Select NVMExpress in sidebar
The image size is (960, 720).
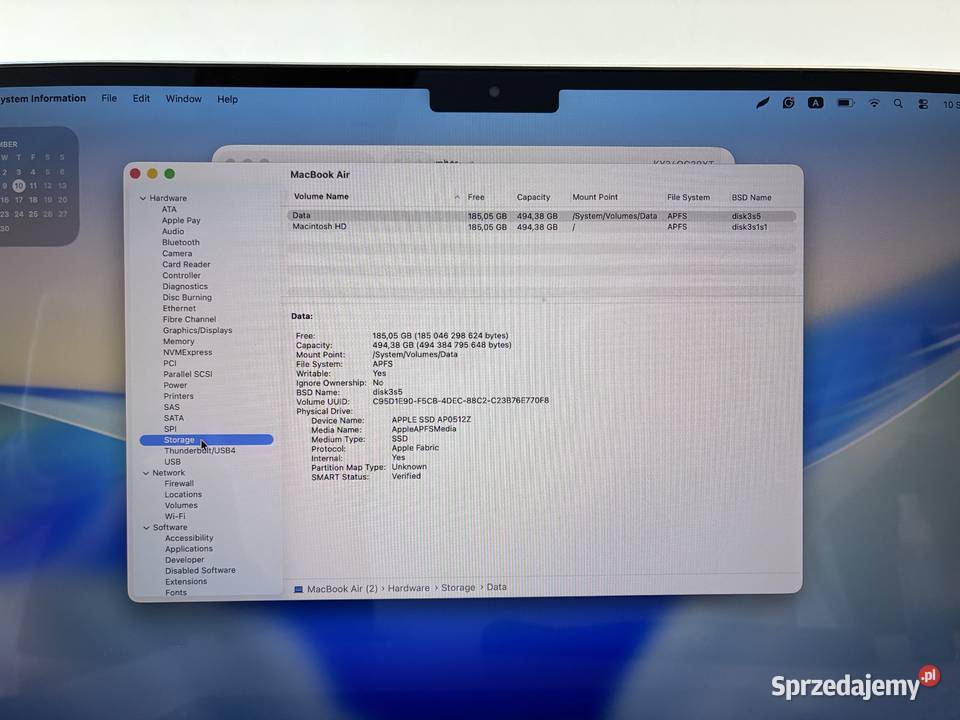pyautogui.click(x=187, y=353)
